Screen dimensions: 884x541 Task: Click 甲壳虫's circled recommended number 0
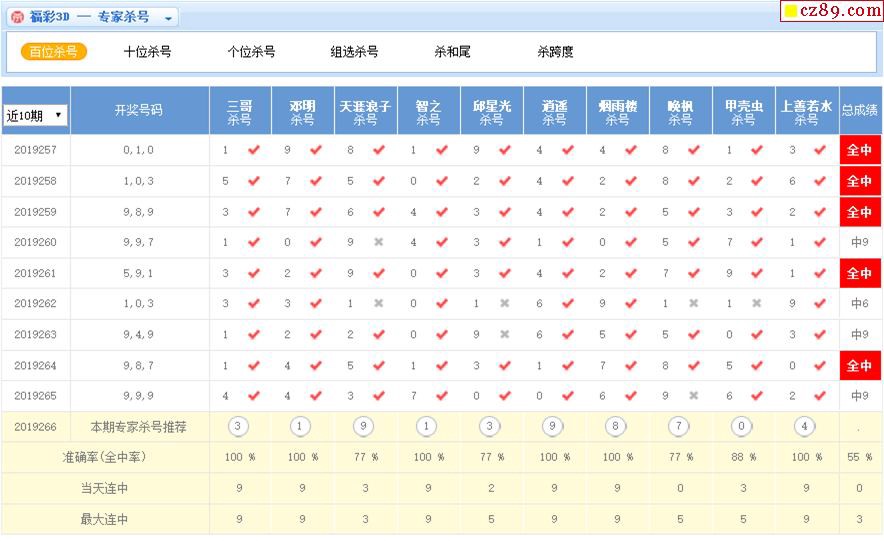(742, 427)
